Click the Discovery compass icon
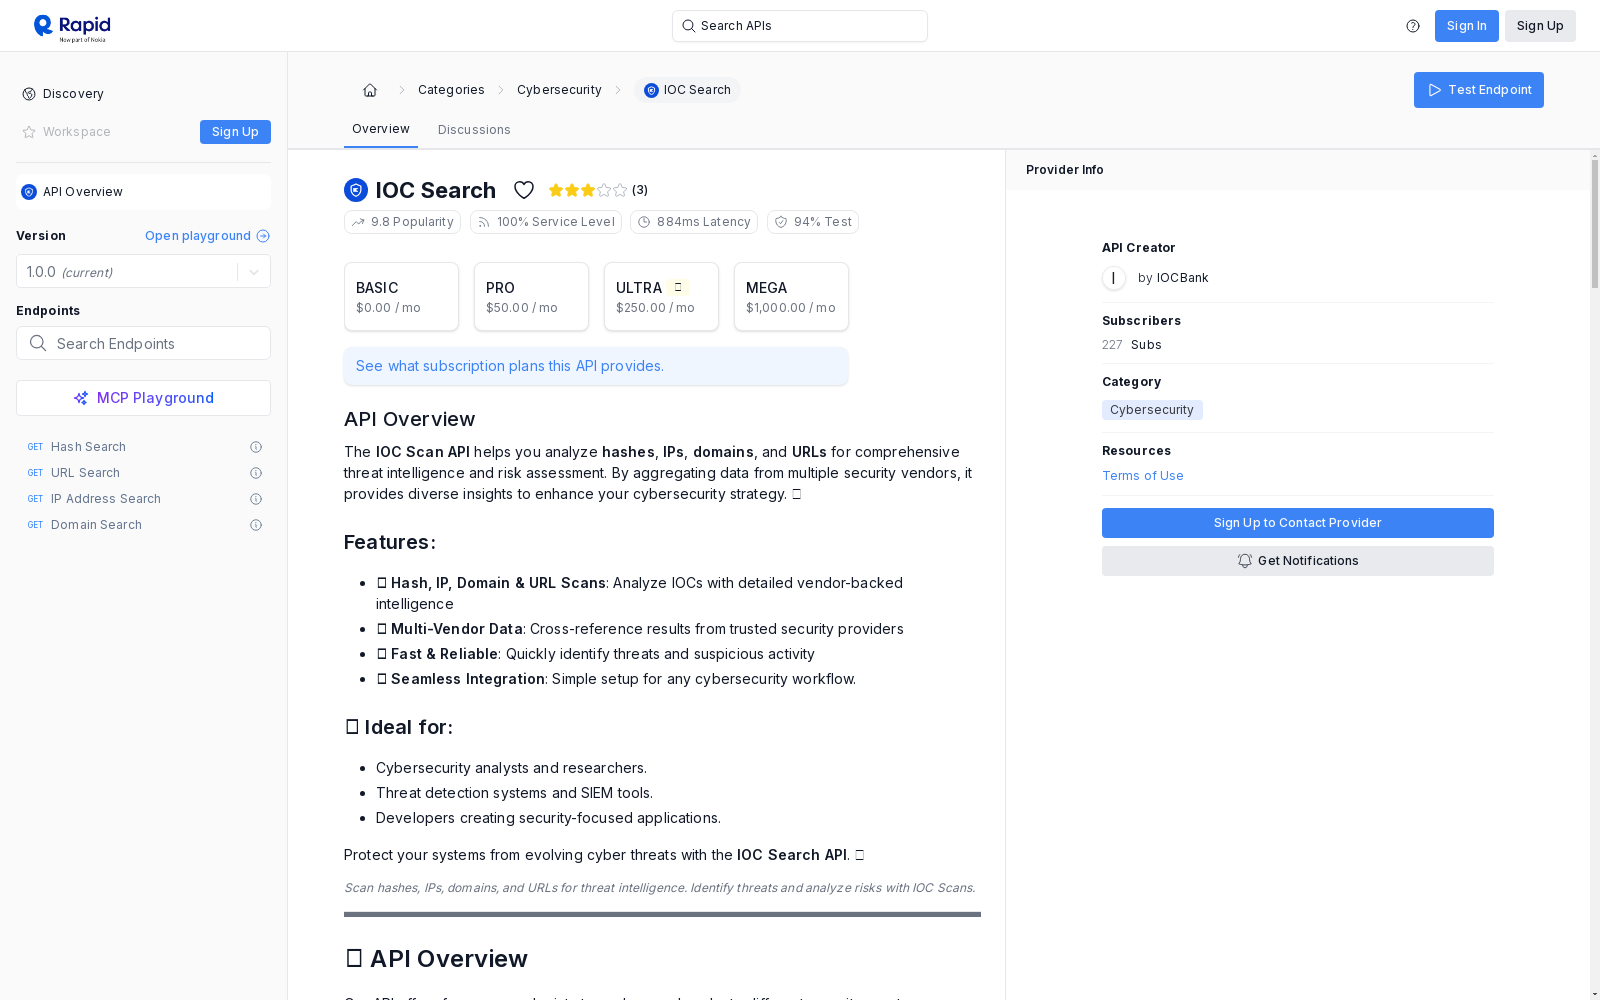 click(29, 94)
